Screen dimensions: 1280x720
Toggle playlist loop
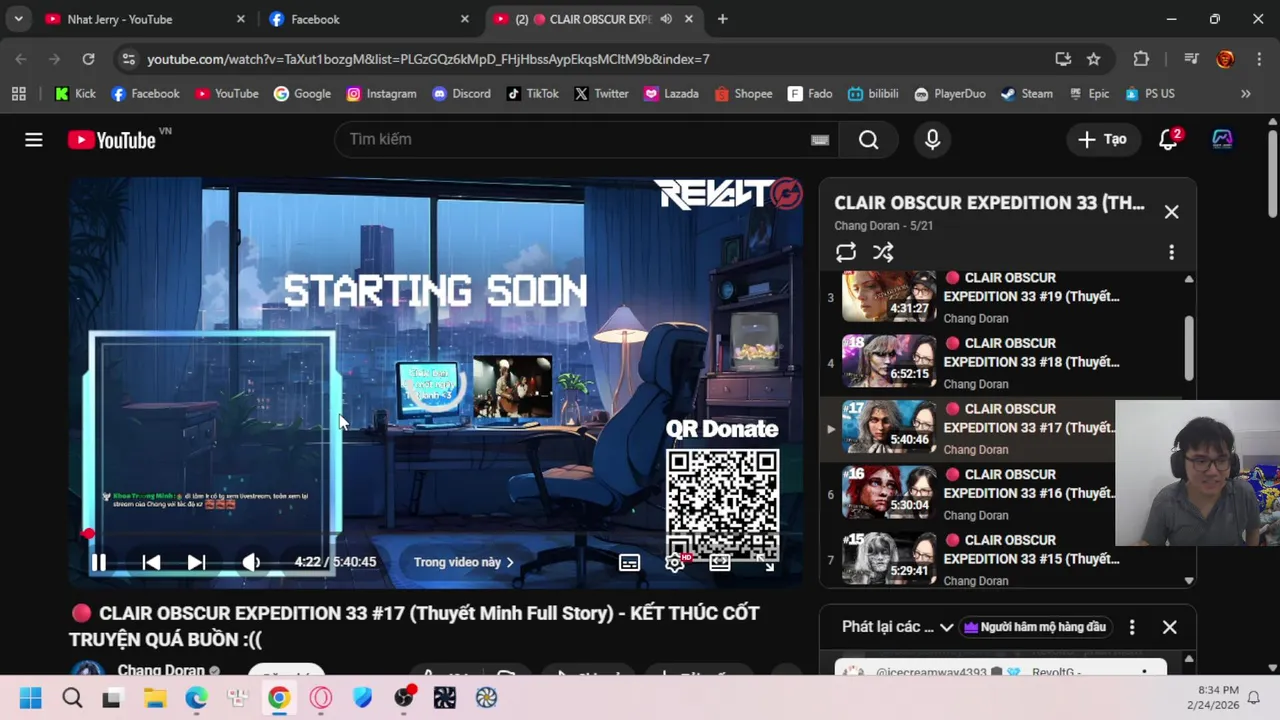point(846,252)
